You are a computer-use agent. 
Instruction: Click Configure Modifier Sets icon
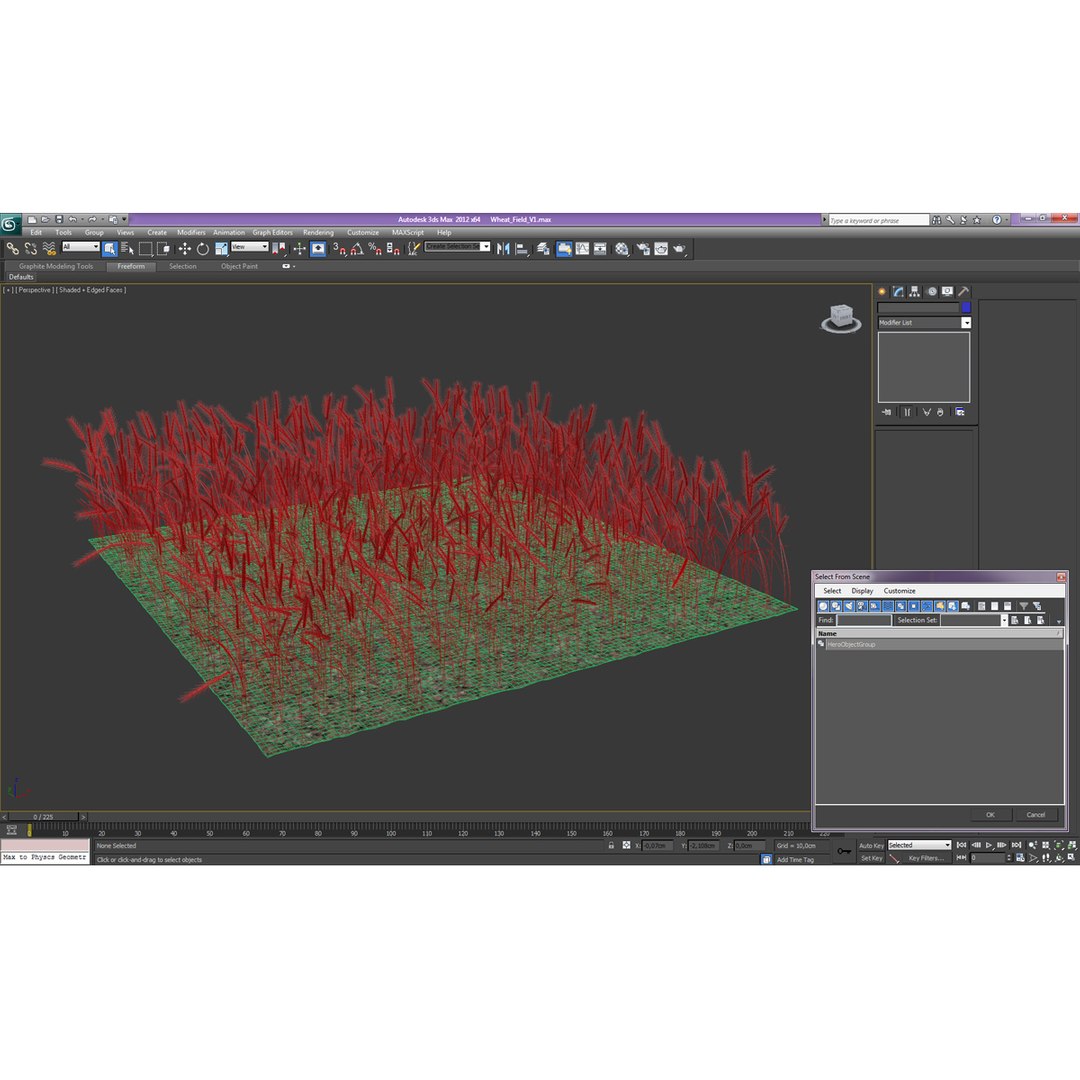coord(959,412)
